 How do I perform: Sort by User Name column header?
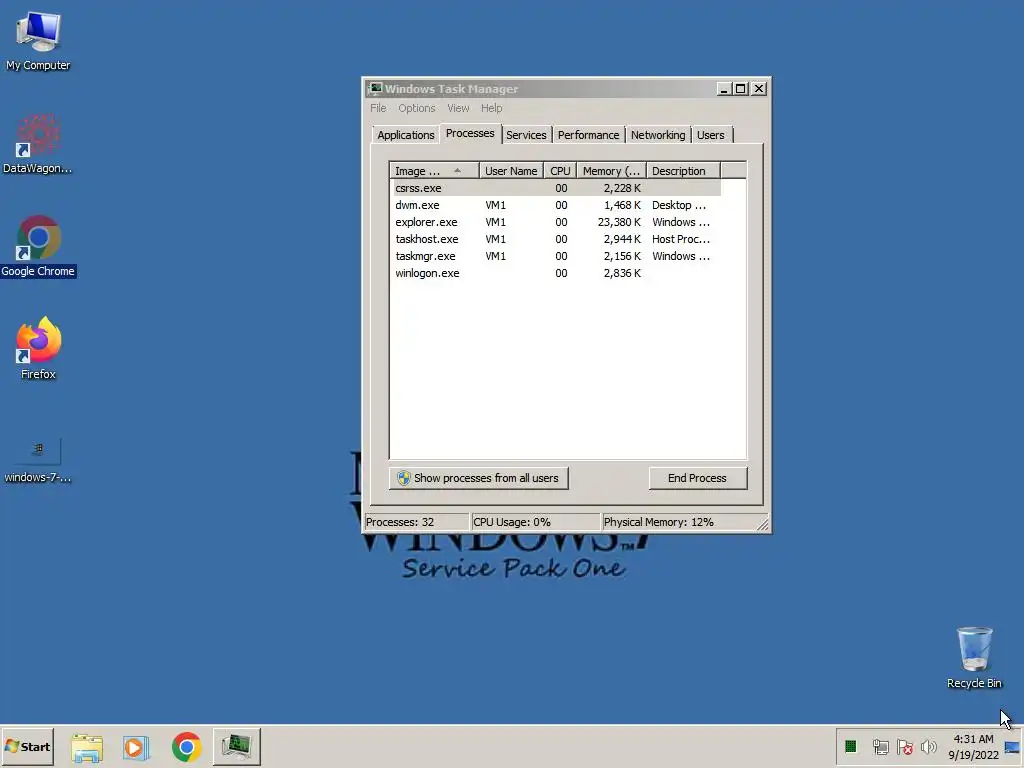point(511,171)
